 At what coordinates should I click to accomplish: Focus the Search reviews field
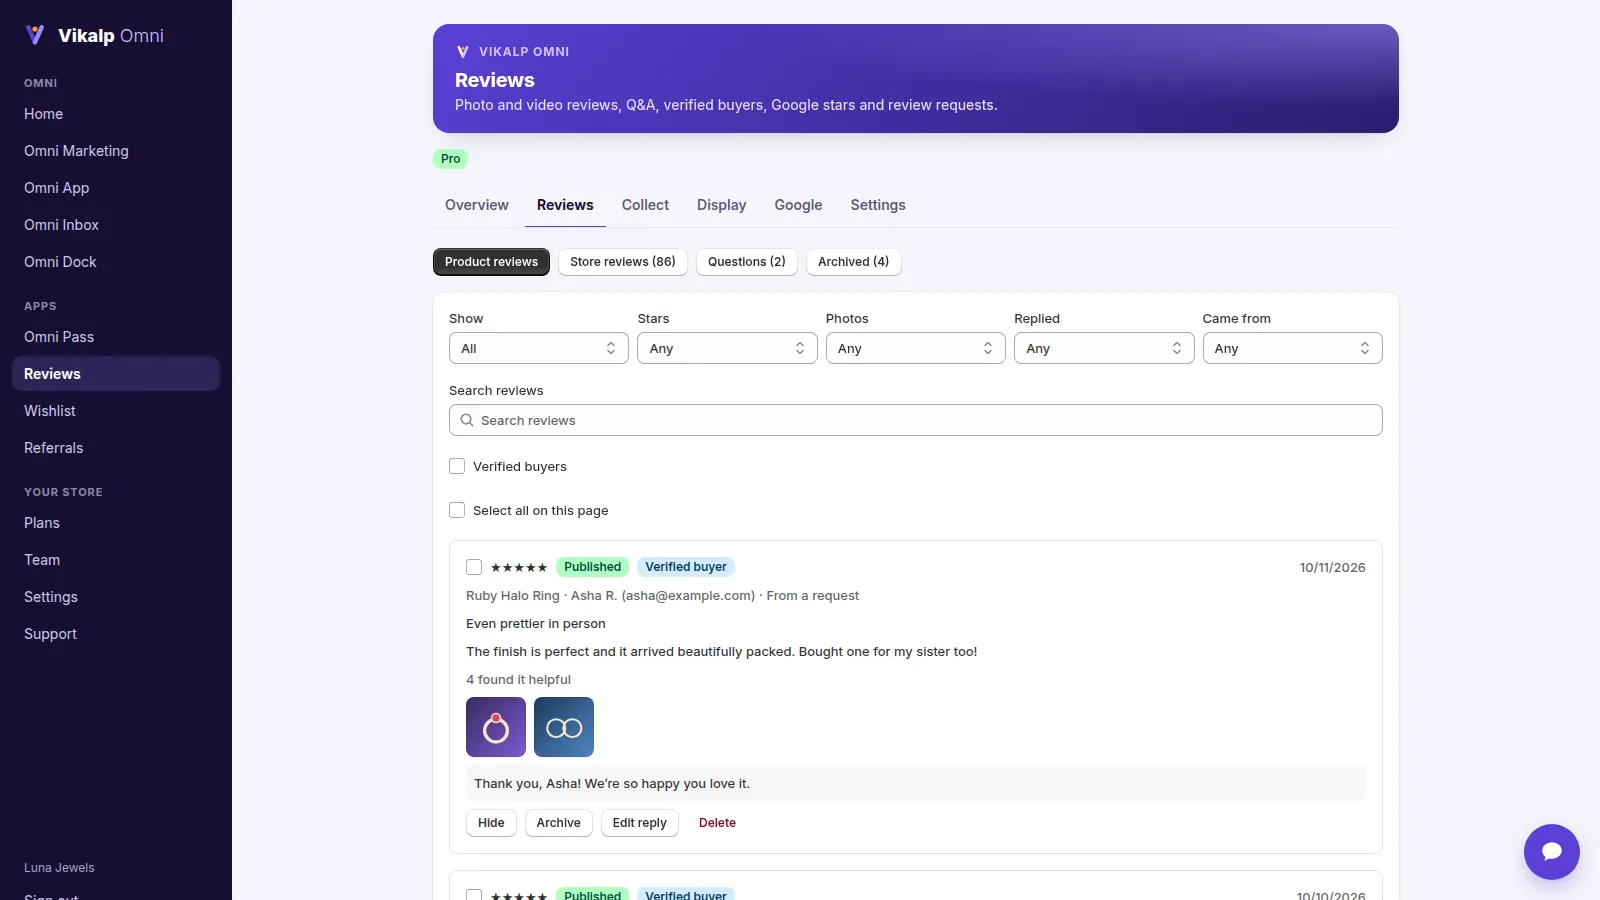coord(916,420)
